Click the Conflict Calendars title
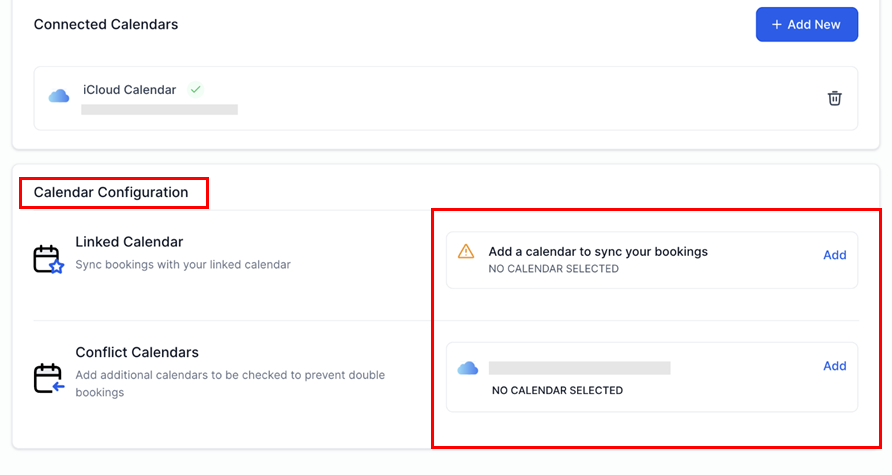The height and width of the screenshot is (475, 892). 137,352
